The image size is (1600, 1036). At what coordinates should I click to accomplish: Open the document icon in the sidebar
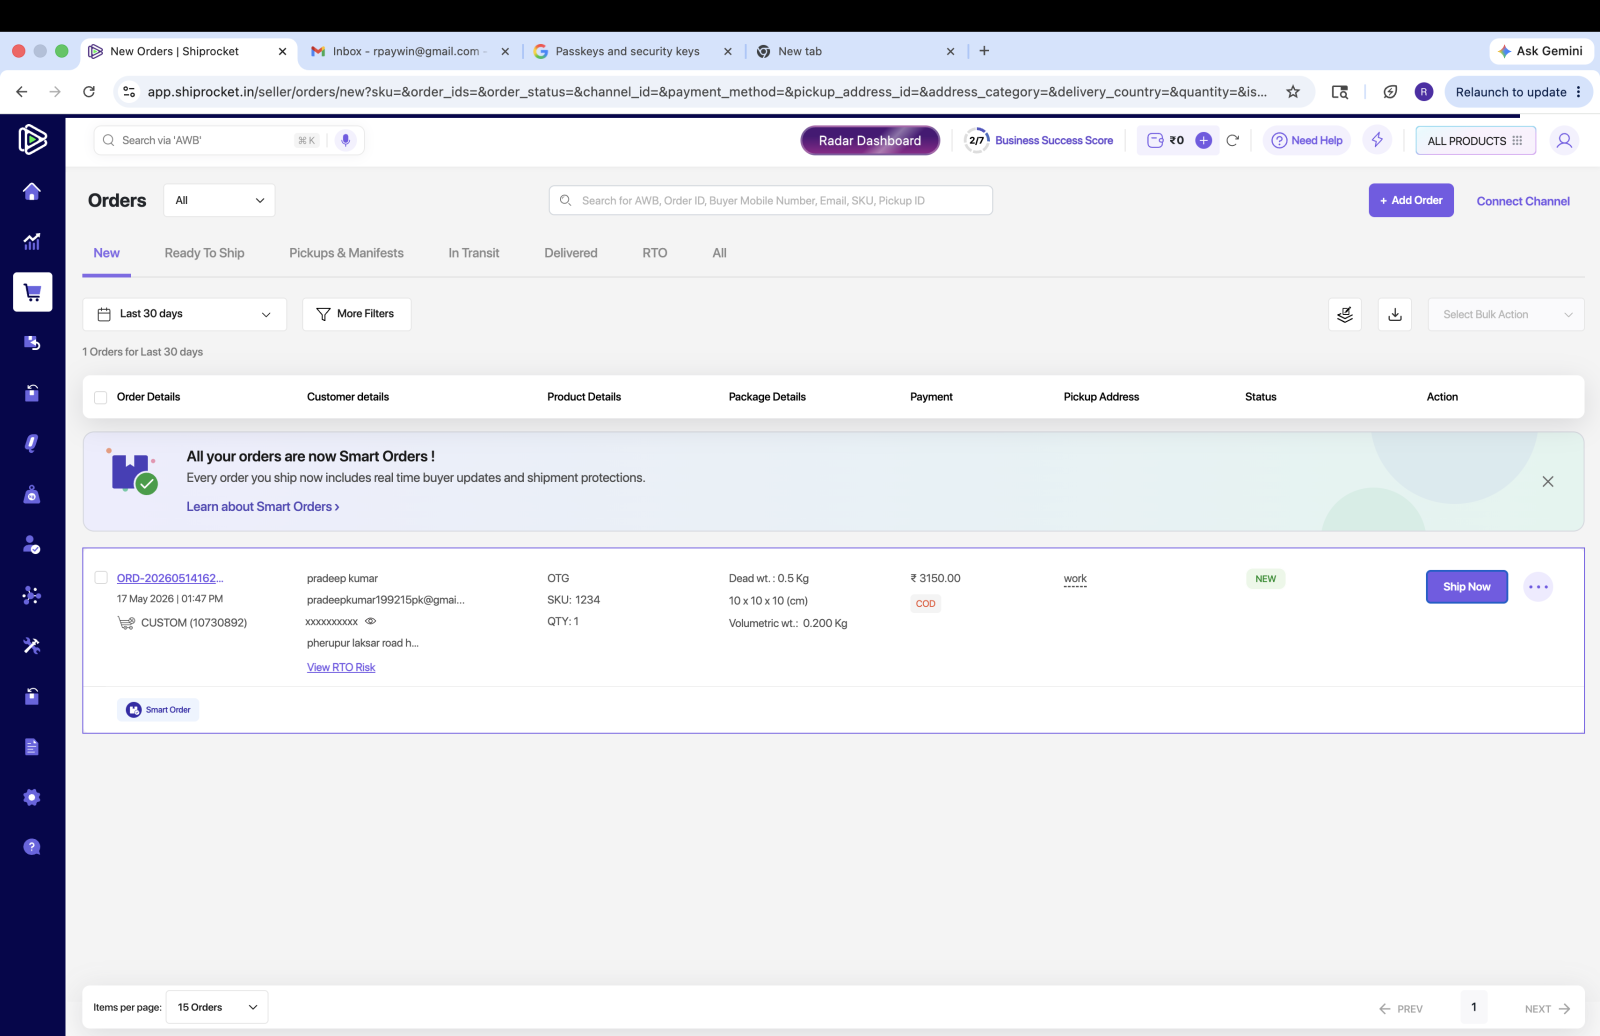click(x=32, y=747)
